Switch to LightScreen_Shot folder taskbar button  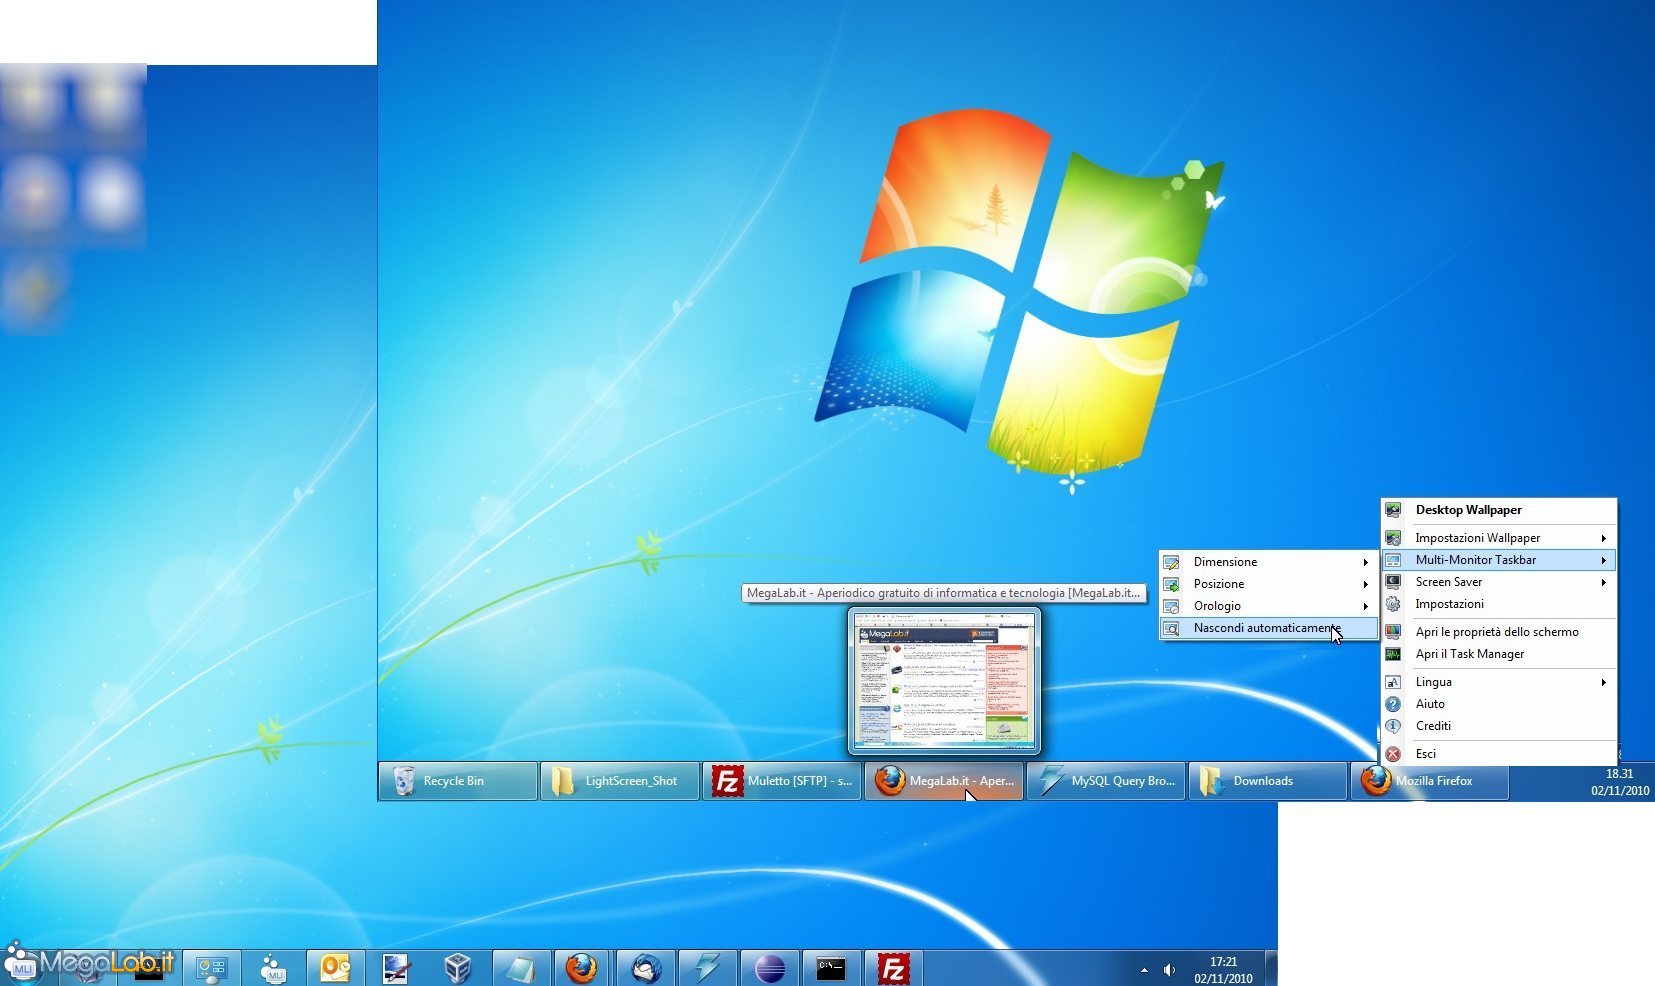[x=619, y=781]
